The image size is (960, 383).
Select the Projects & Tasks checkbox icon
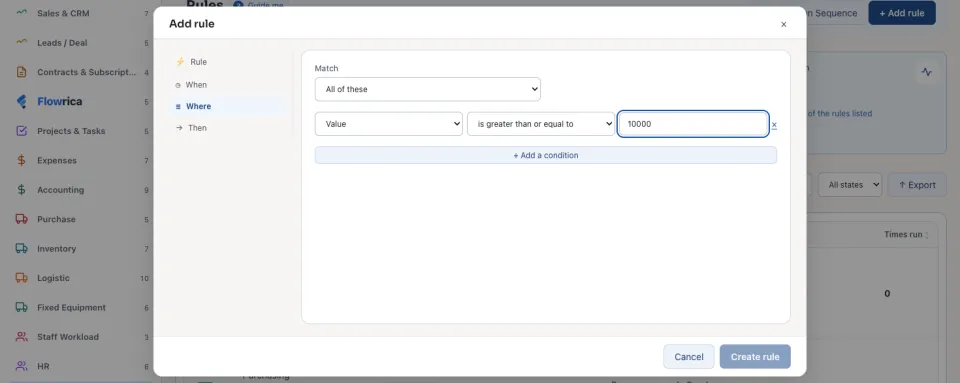pos(21,131)
